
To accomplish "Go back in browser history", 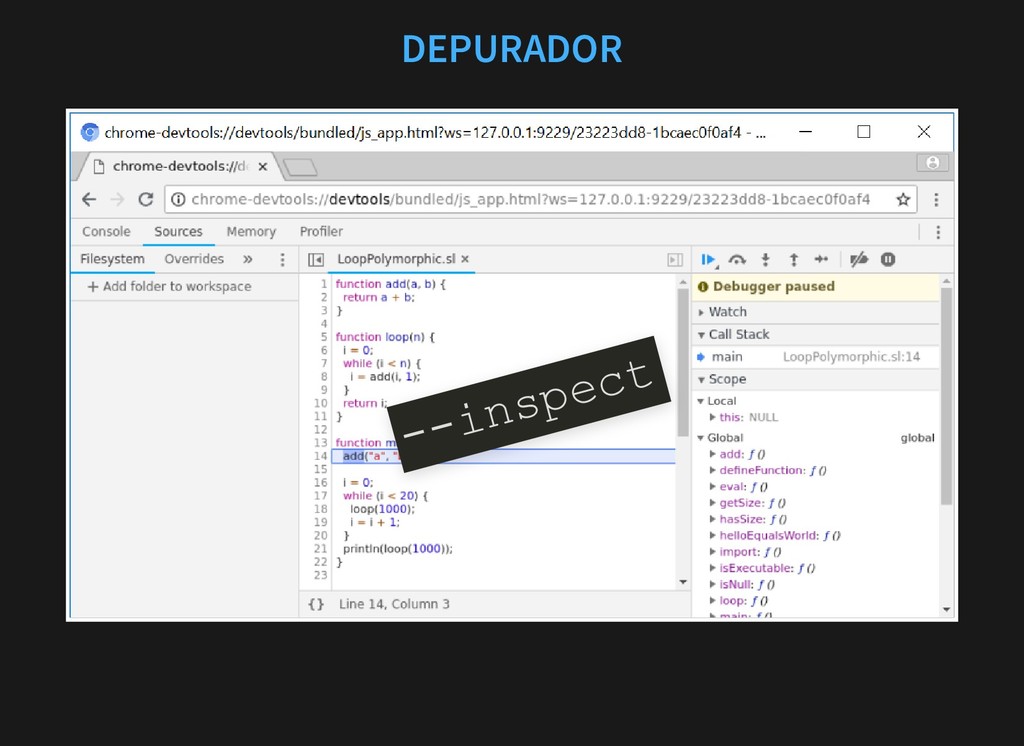I will click(89, 199).
